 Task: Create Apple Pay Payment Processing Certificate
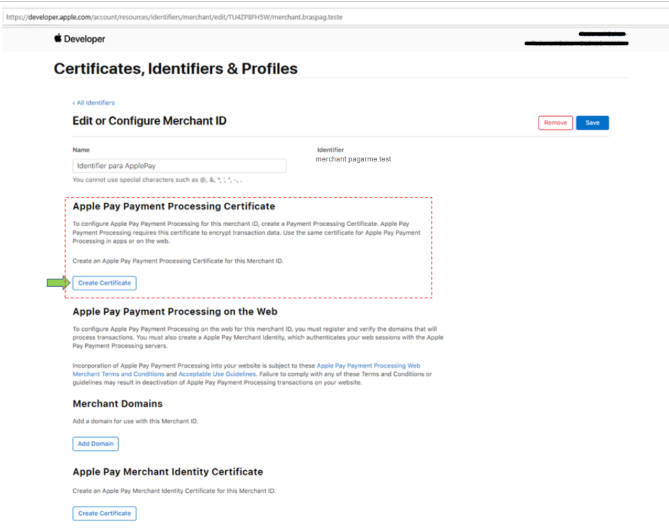[105, 283]
